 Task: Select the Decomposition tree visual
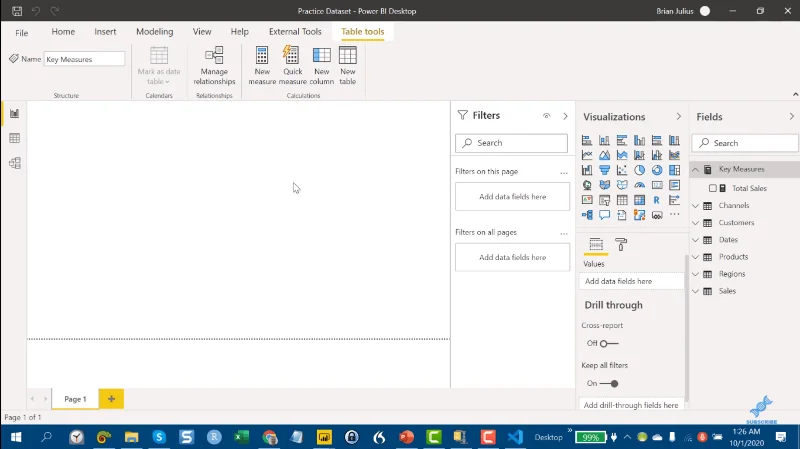(x=587, y=215)
